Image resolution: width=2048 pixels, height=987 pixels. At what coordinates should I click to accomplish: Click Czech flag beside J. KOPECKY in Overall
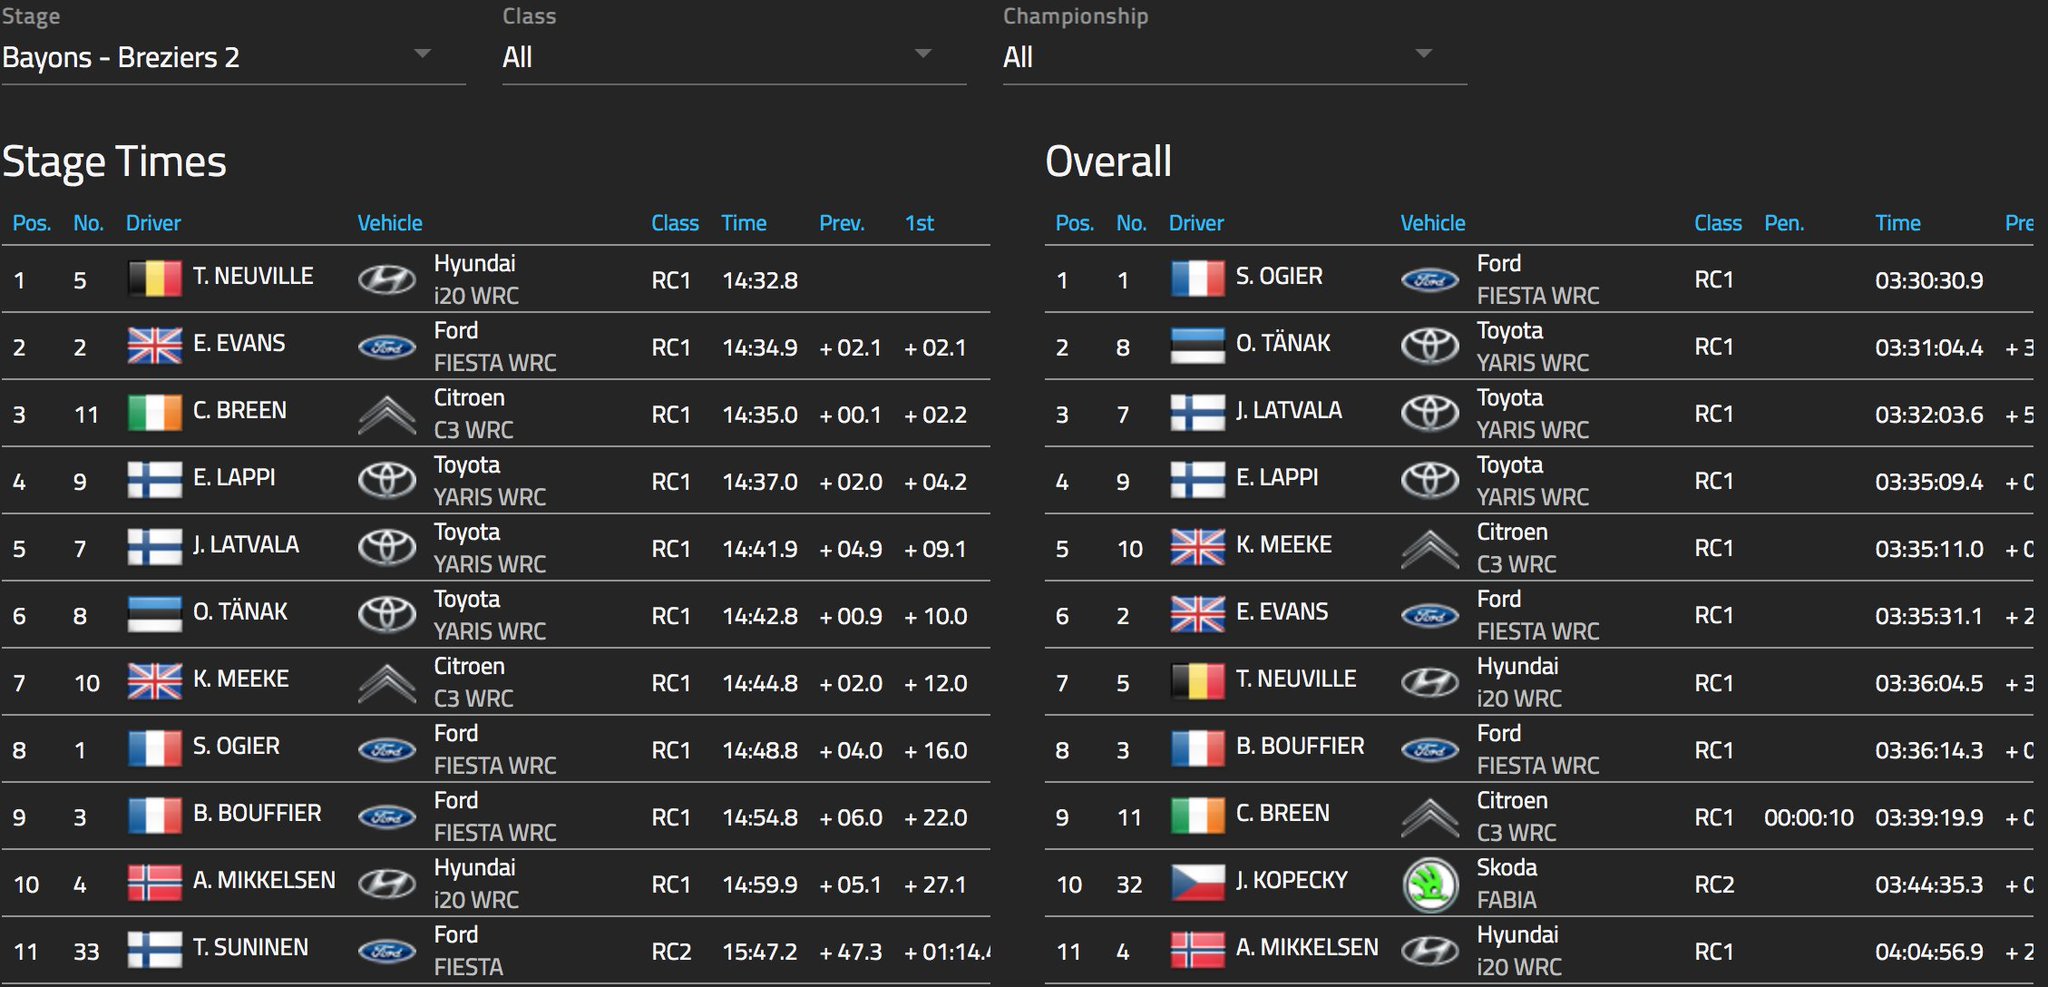(1198, 883)
